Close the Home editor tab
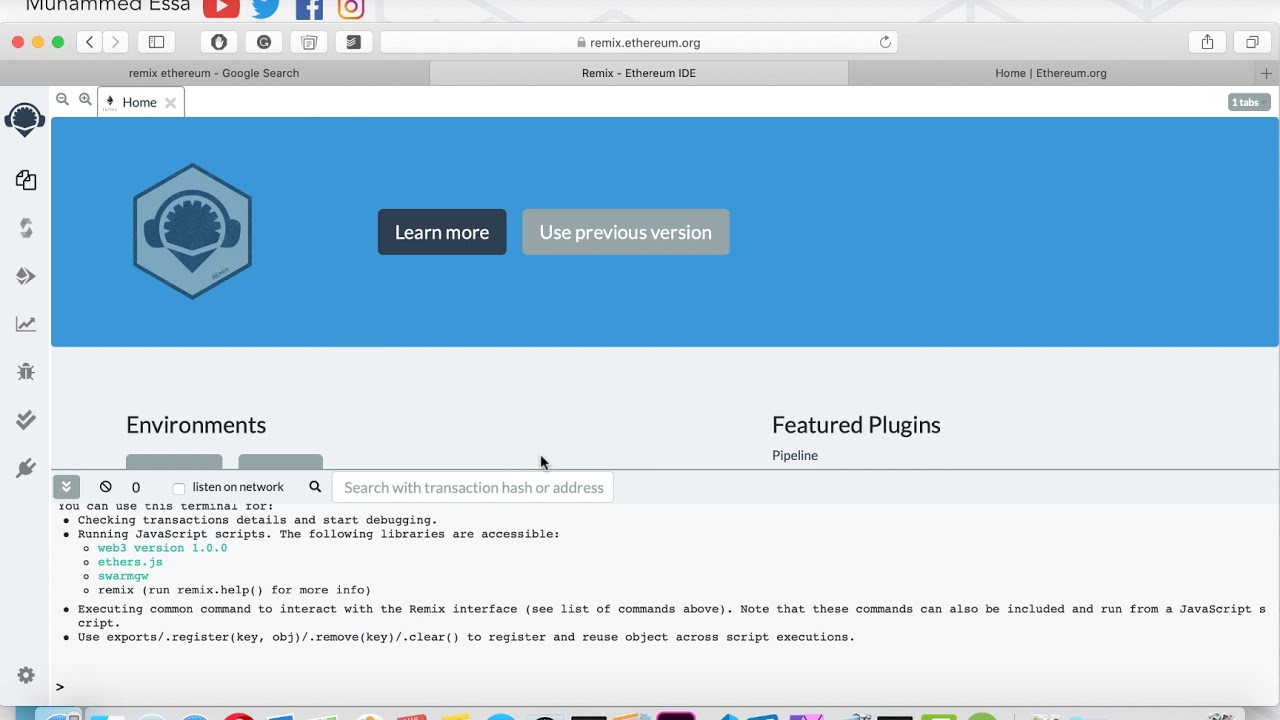This screenshot has height=720, width=1280. (x=170, y=102)
